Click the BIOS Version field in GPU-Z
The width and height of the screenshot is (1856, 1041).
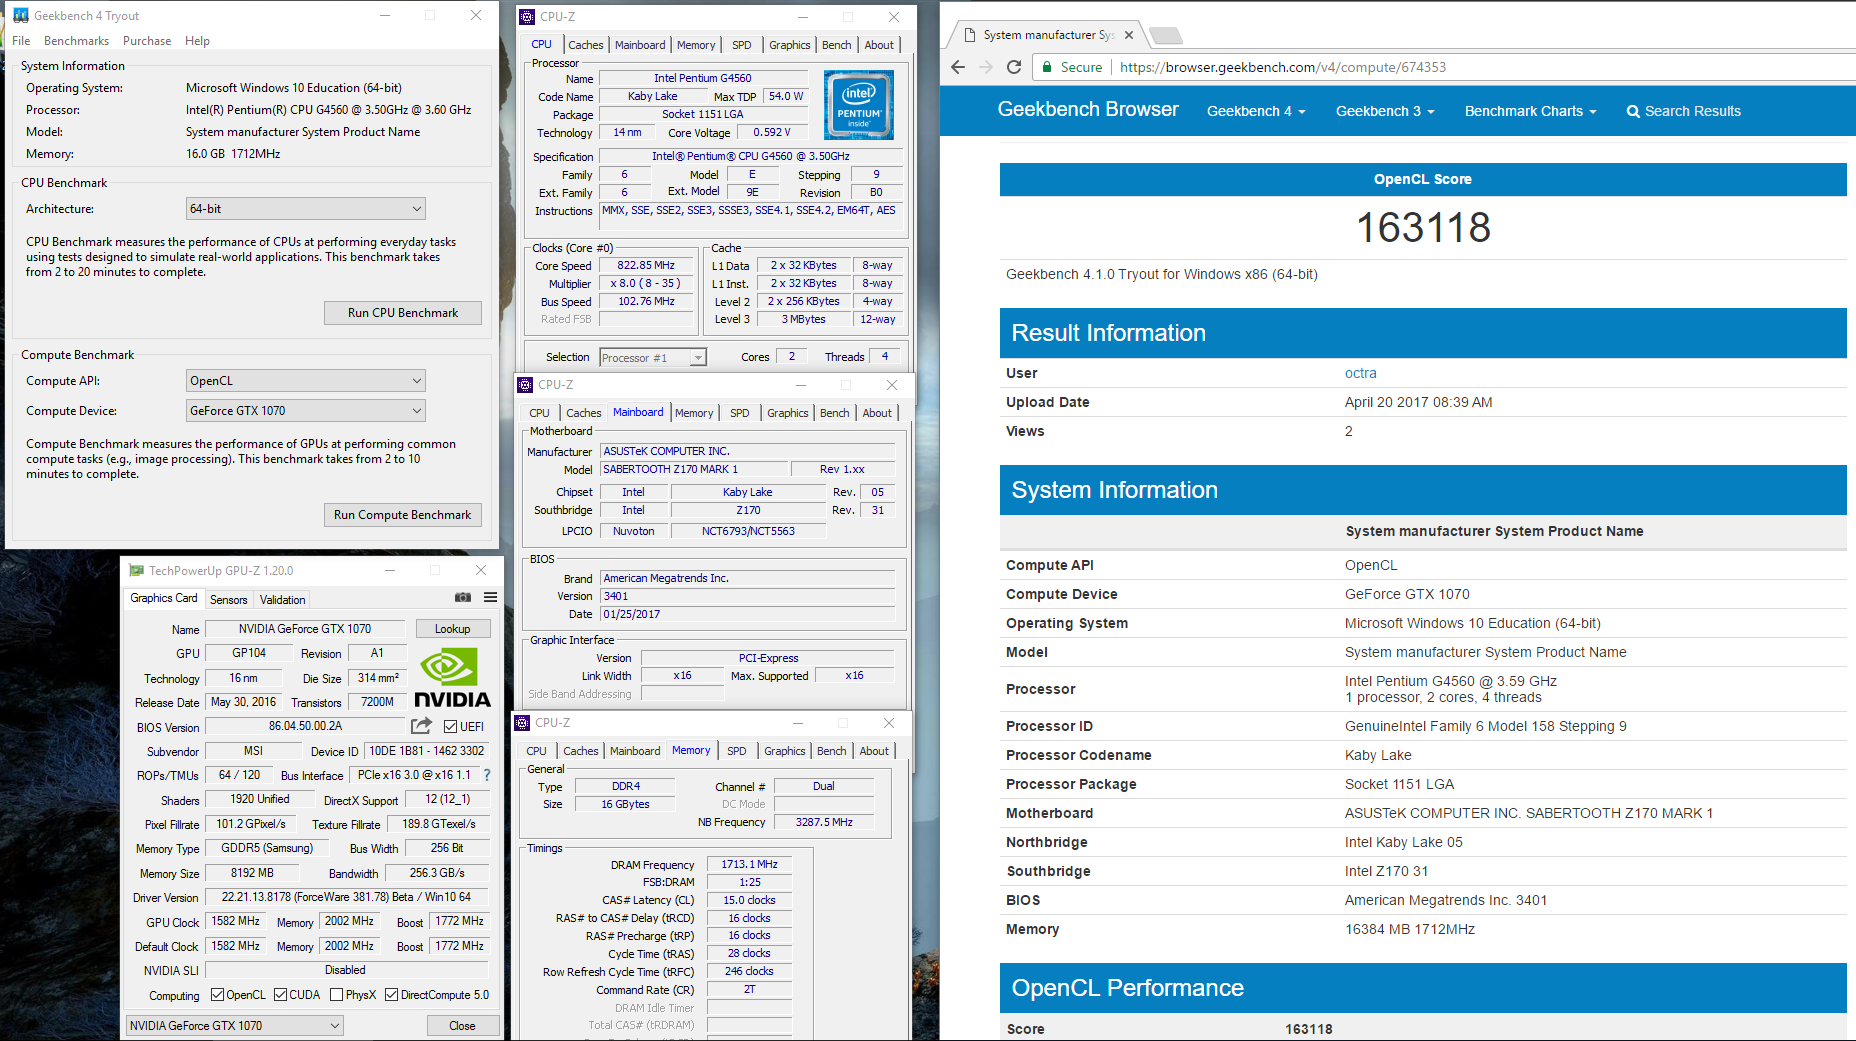[305, 726]
